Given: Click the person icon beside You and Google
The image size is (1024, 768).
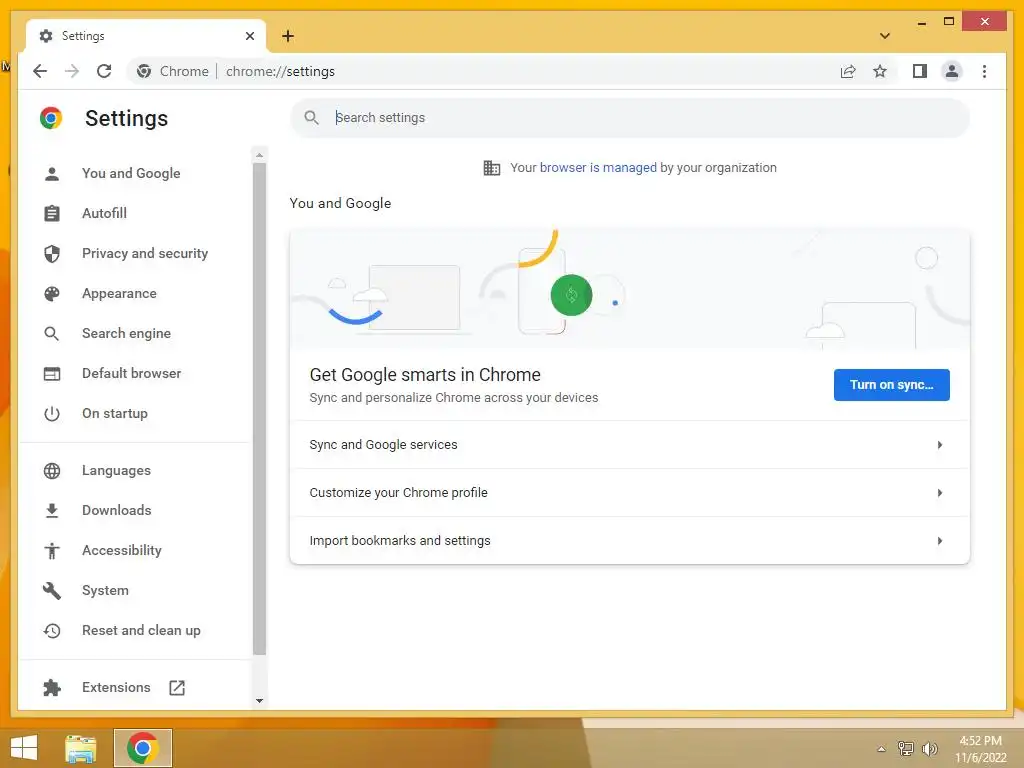Looking at the screenshot, I should pos(52,174).
